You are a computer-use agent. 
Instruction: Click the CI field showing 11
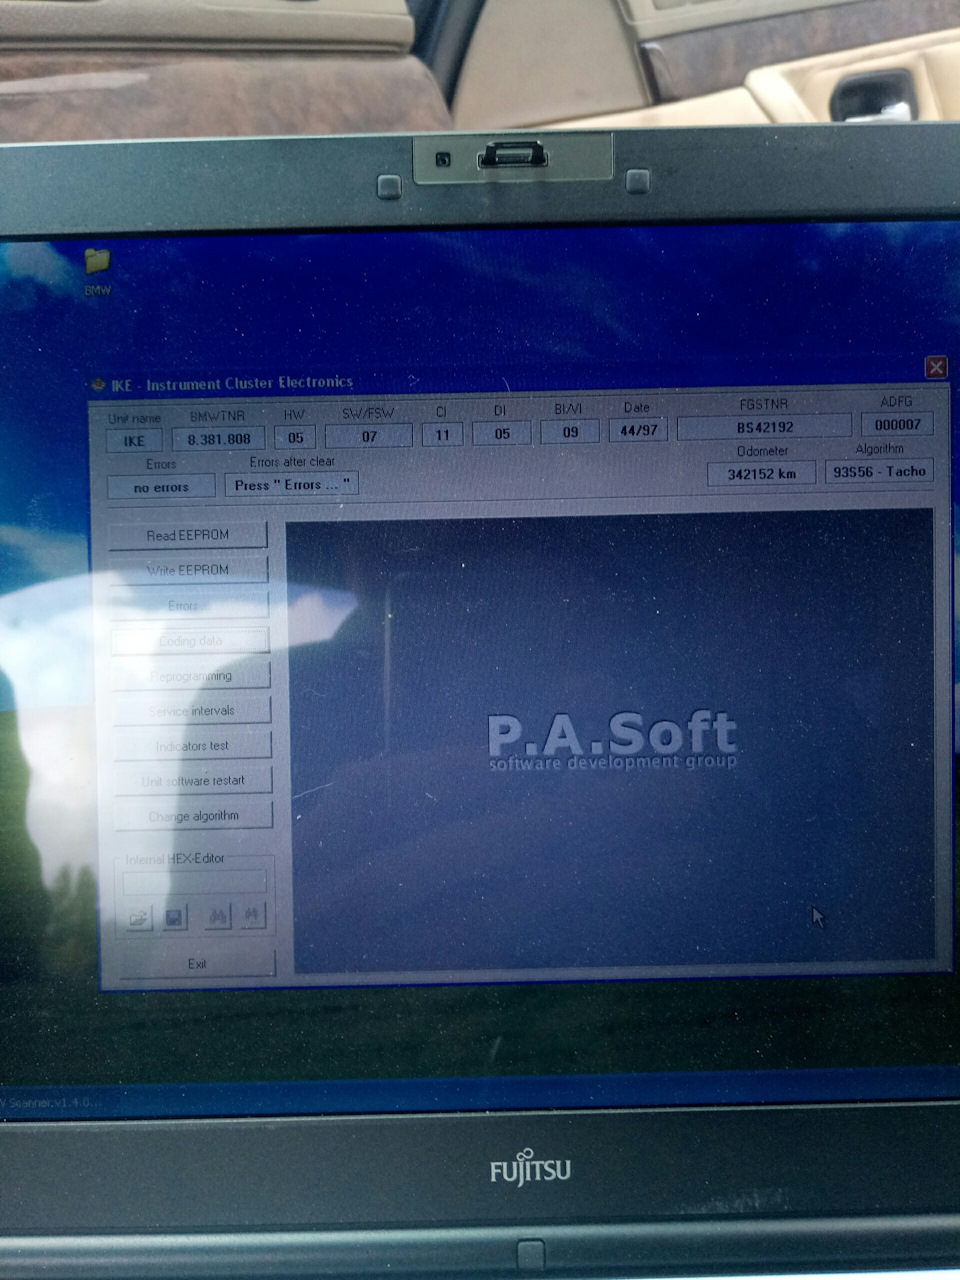click(442, 435)
